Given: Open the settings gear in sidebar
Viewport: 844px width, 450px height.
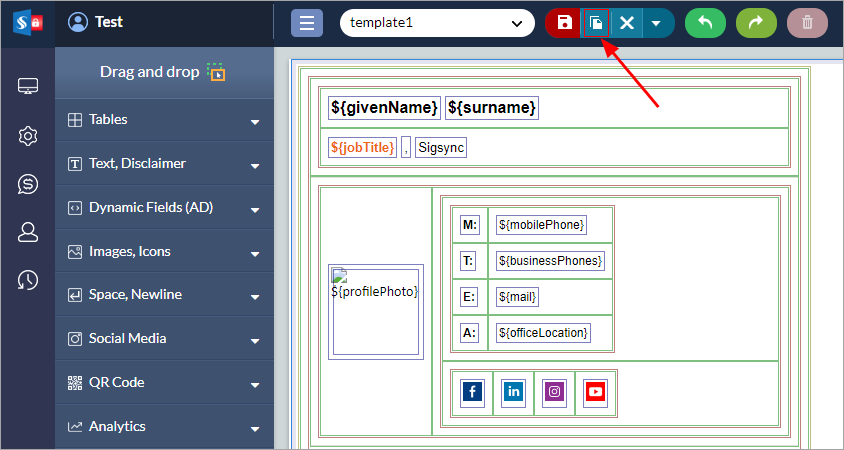Looking at the screenshot, I should click(x=28, y=136).
